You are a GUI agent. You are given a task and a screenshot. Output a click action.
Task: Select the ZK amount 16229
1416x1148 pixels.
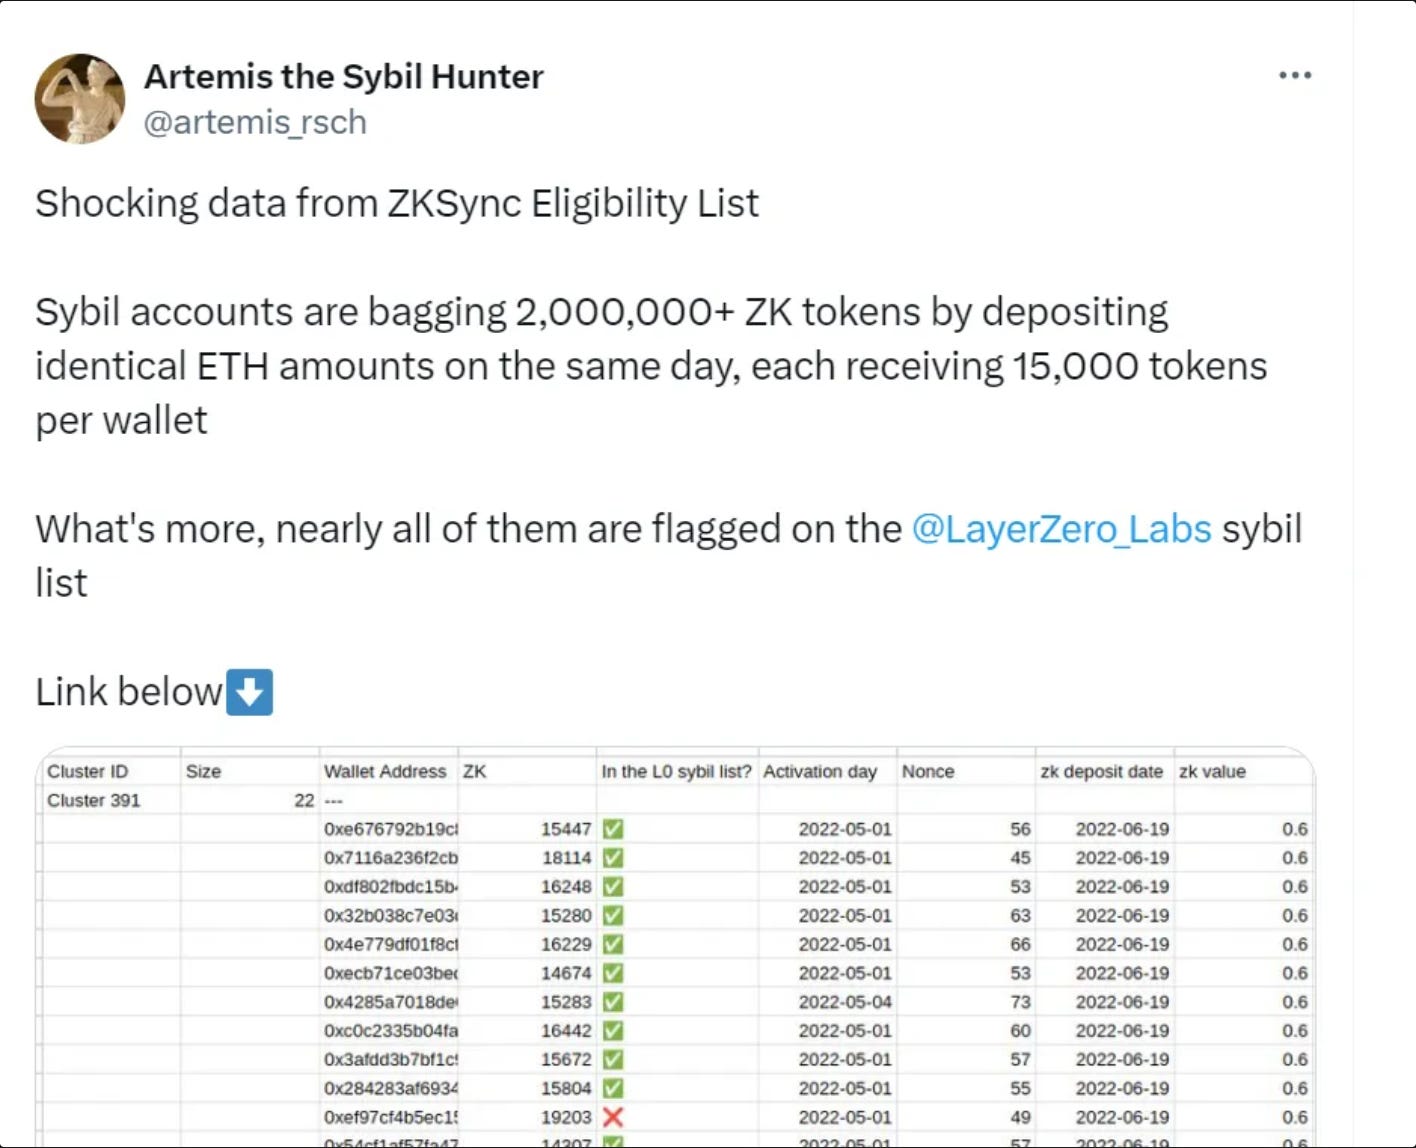coord(566,944)
